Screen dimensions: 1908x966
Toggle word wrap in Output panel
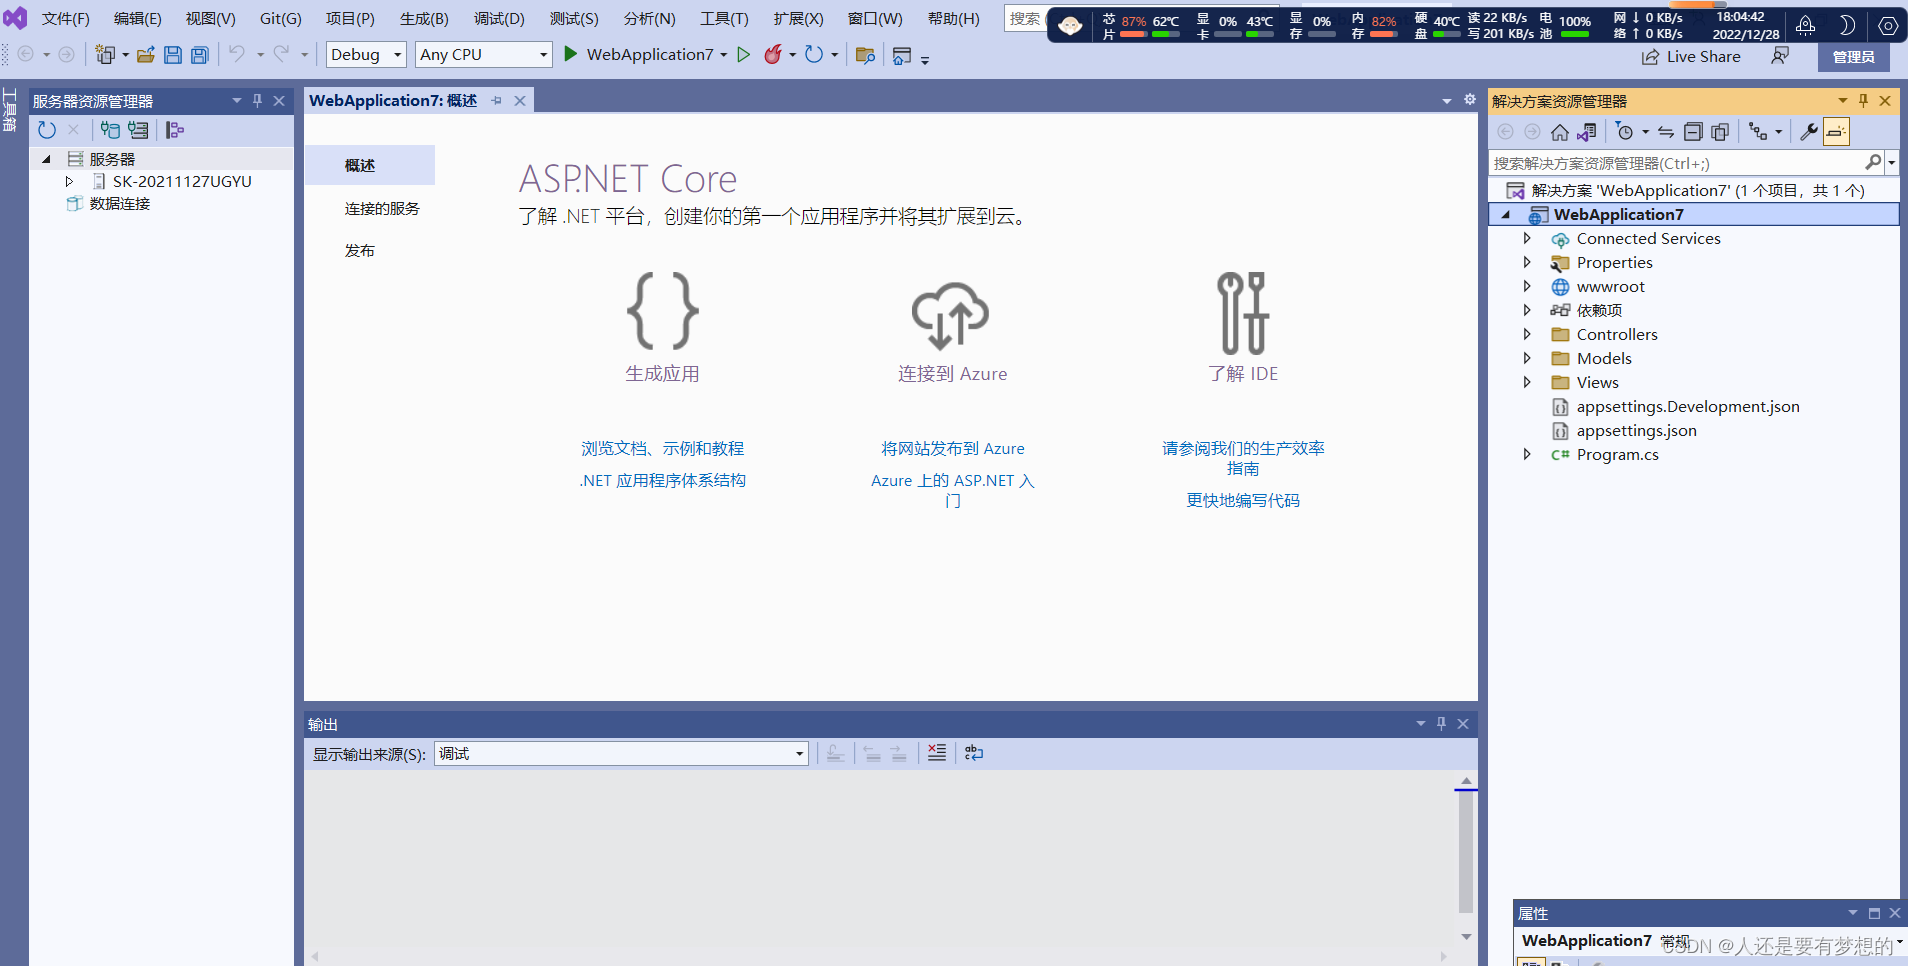(974, 753)
